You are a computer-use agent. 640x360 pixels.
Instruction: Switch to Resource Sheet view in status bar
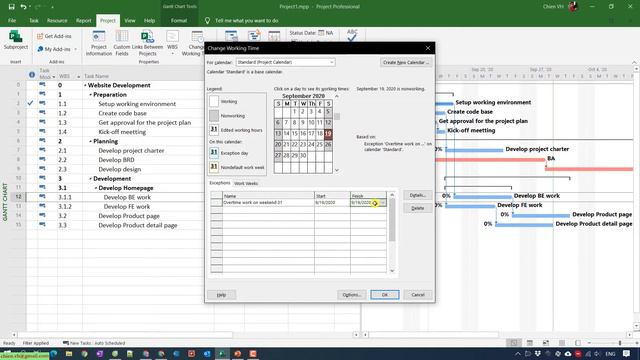click(562, 343)
